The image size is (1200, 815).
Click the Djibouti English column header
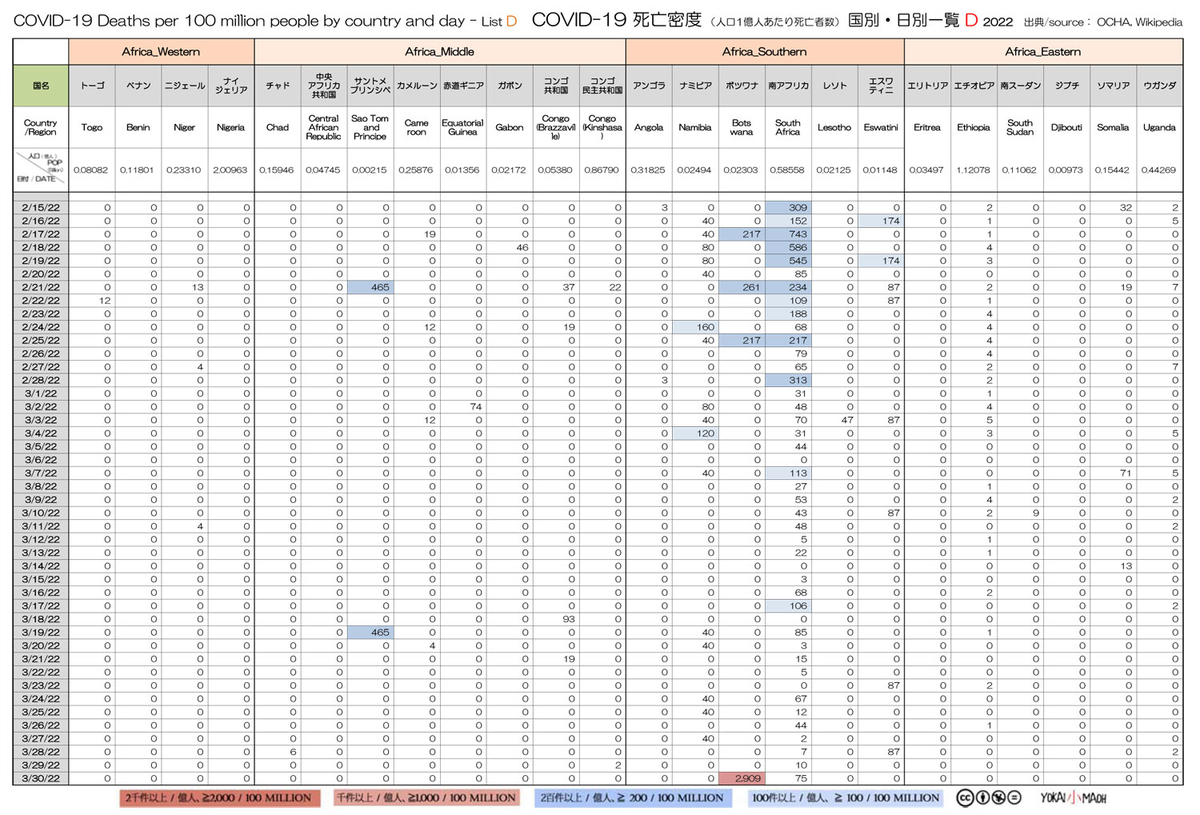click(1065, 128)
